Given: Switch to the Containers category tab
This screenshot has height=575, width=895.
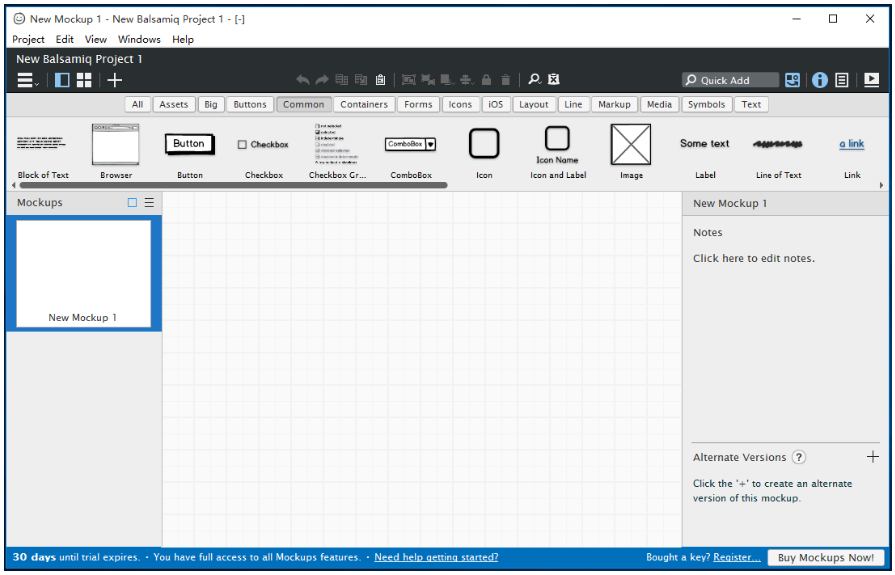Looking at the screenshot, I should pyautogui.click(x=364, y=104).
